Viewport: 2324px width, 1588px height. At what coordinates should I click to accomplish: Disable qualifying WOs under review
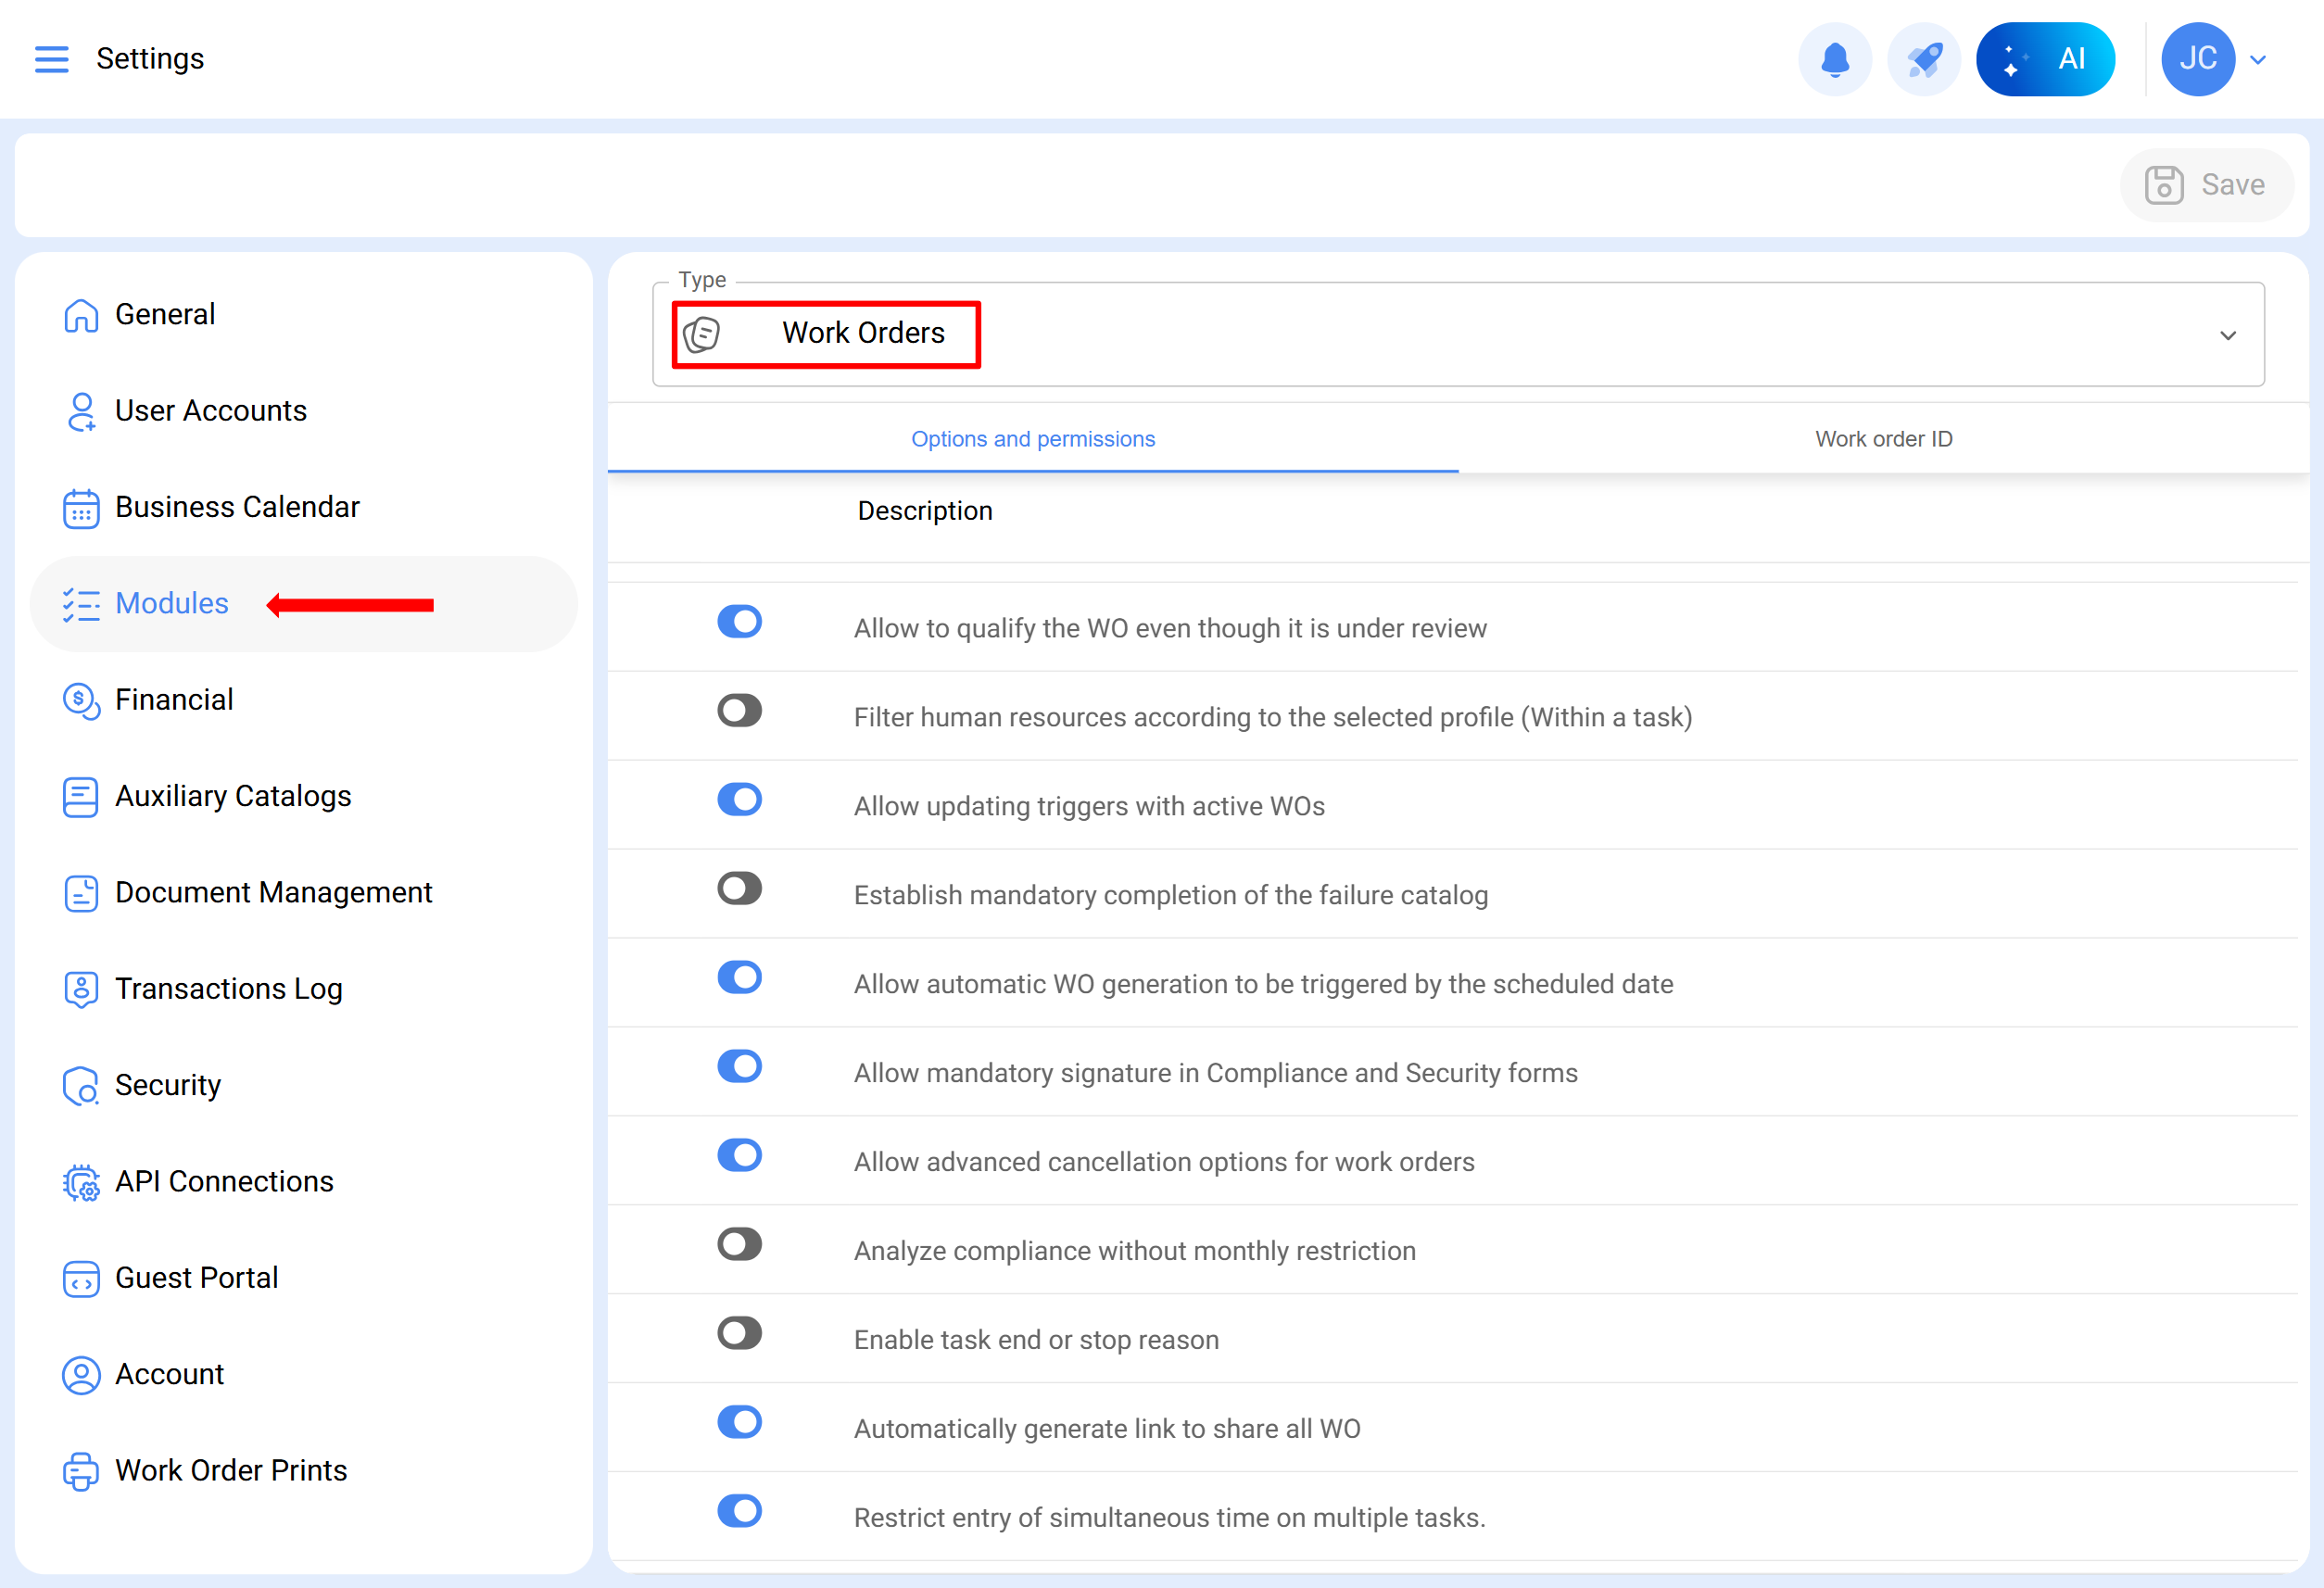click(739, 621)
